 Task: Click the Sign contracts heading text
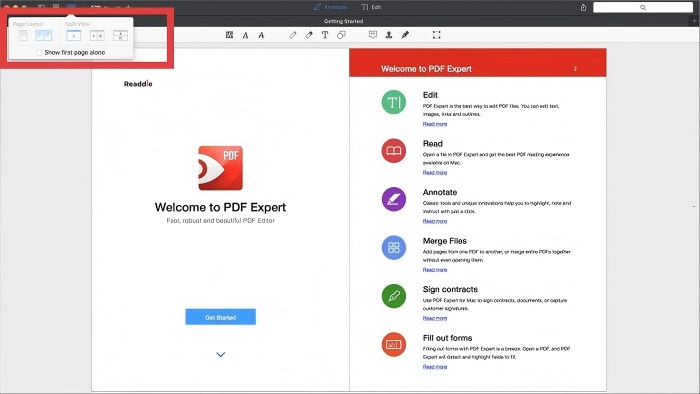click(450, 290)
